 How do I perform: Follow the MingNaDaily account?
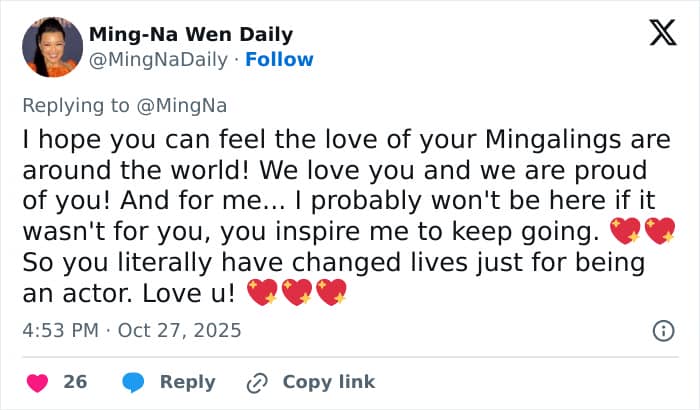(279, 59)
